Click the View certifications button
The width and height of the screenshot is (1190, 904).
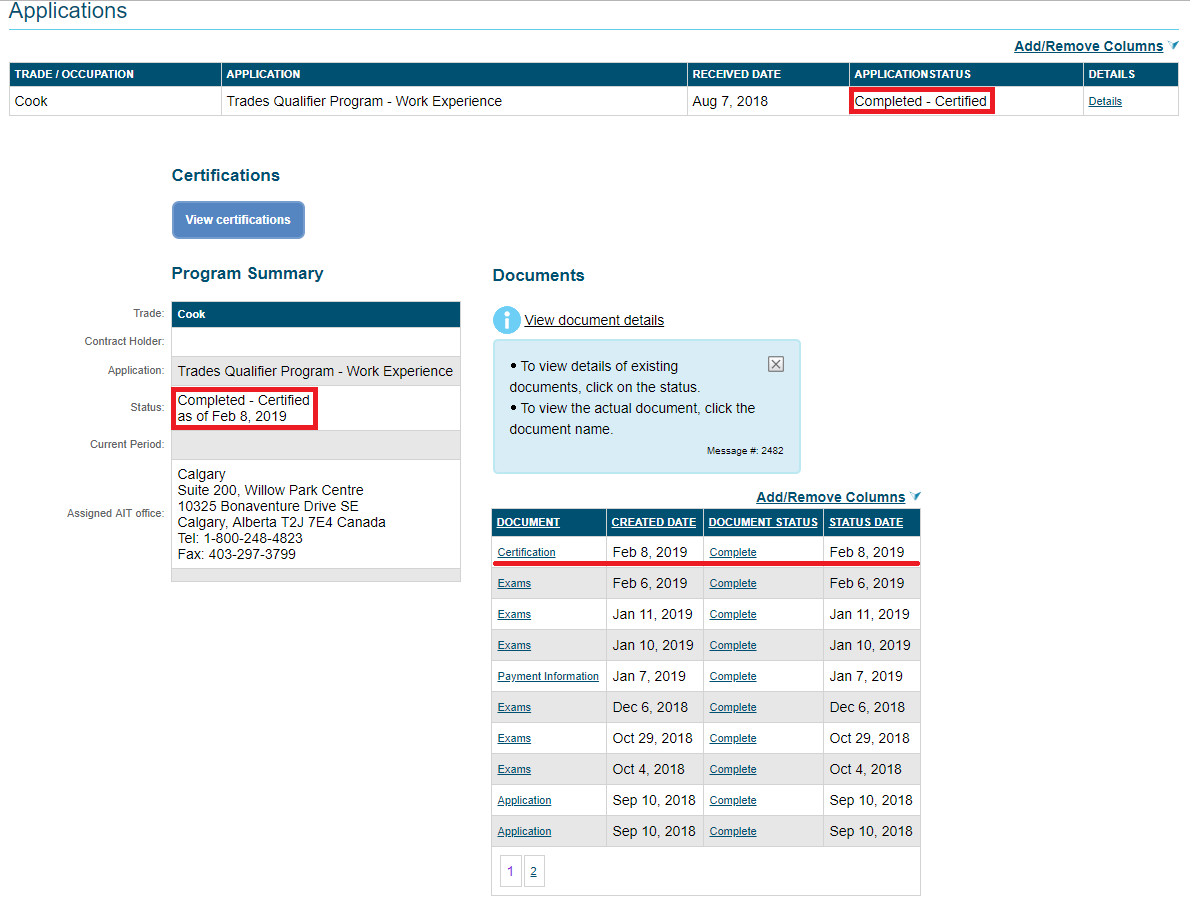(x=238, y=220)
